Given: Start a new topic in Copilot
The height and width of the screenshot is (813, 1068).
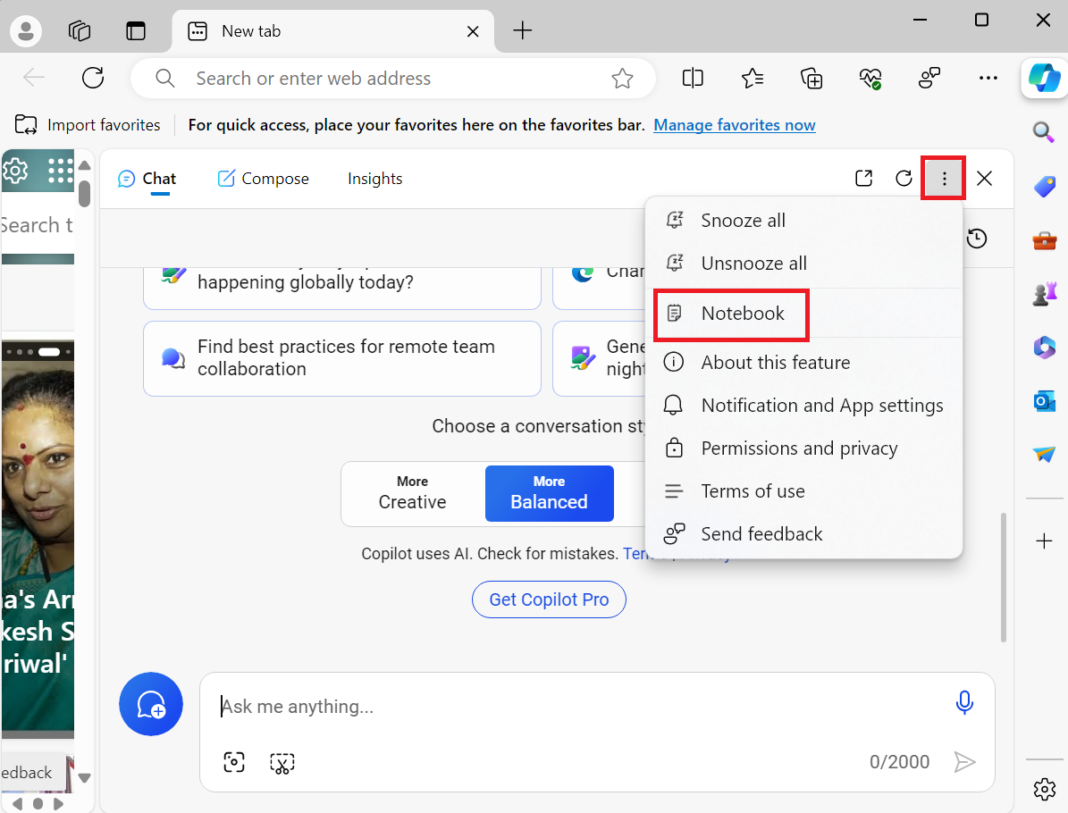Looking at the screenshot, I should [151, 704].
